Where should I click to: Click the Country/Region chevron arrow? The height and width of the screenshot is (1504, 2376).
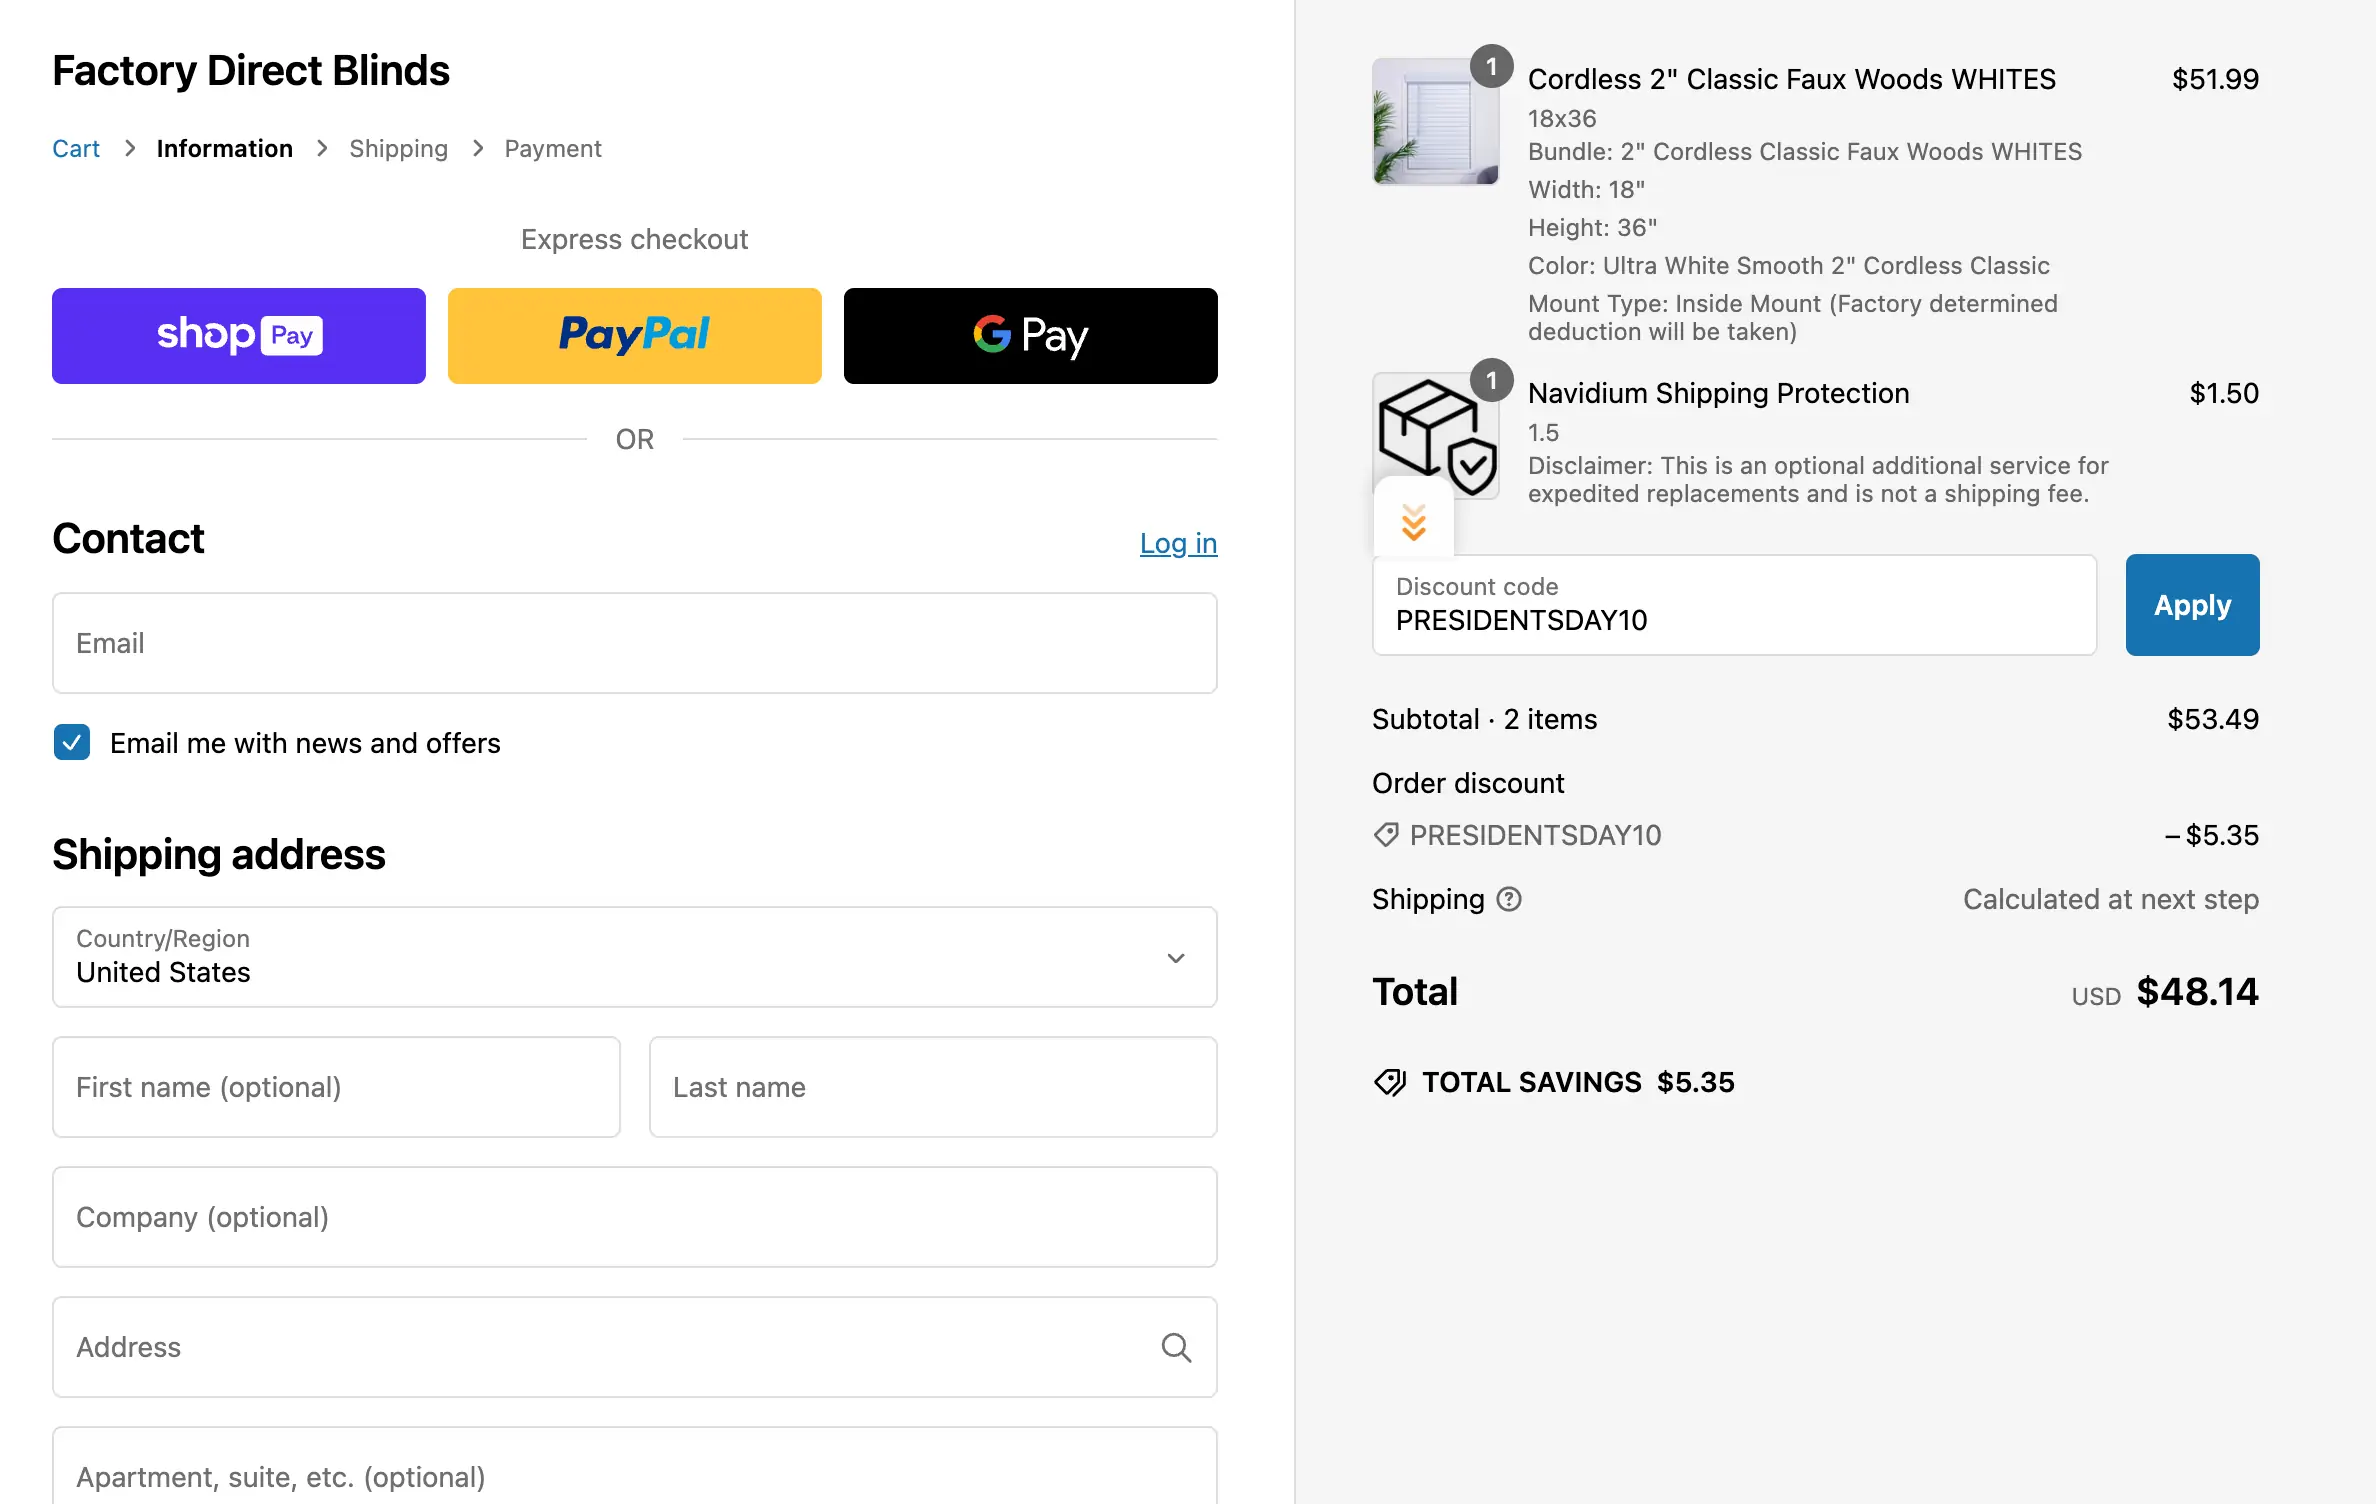1176,958
